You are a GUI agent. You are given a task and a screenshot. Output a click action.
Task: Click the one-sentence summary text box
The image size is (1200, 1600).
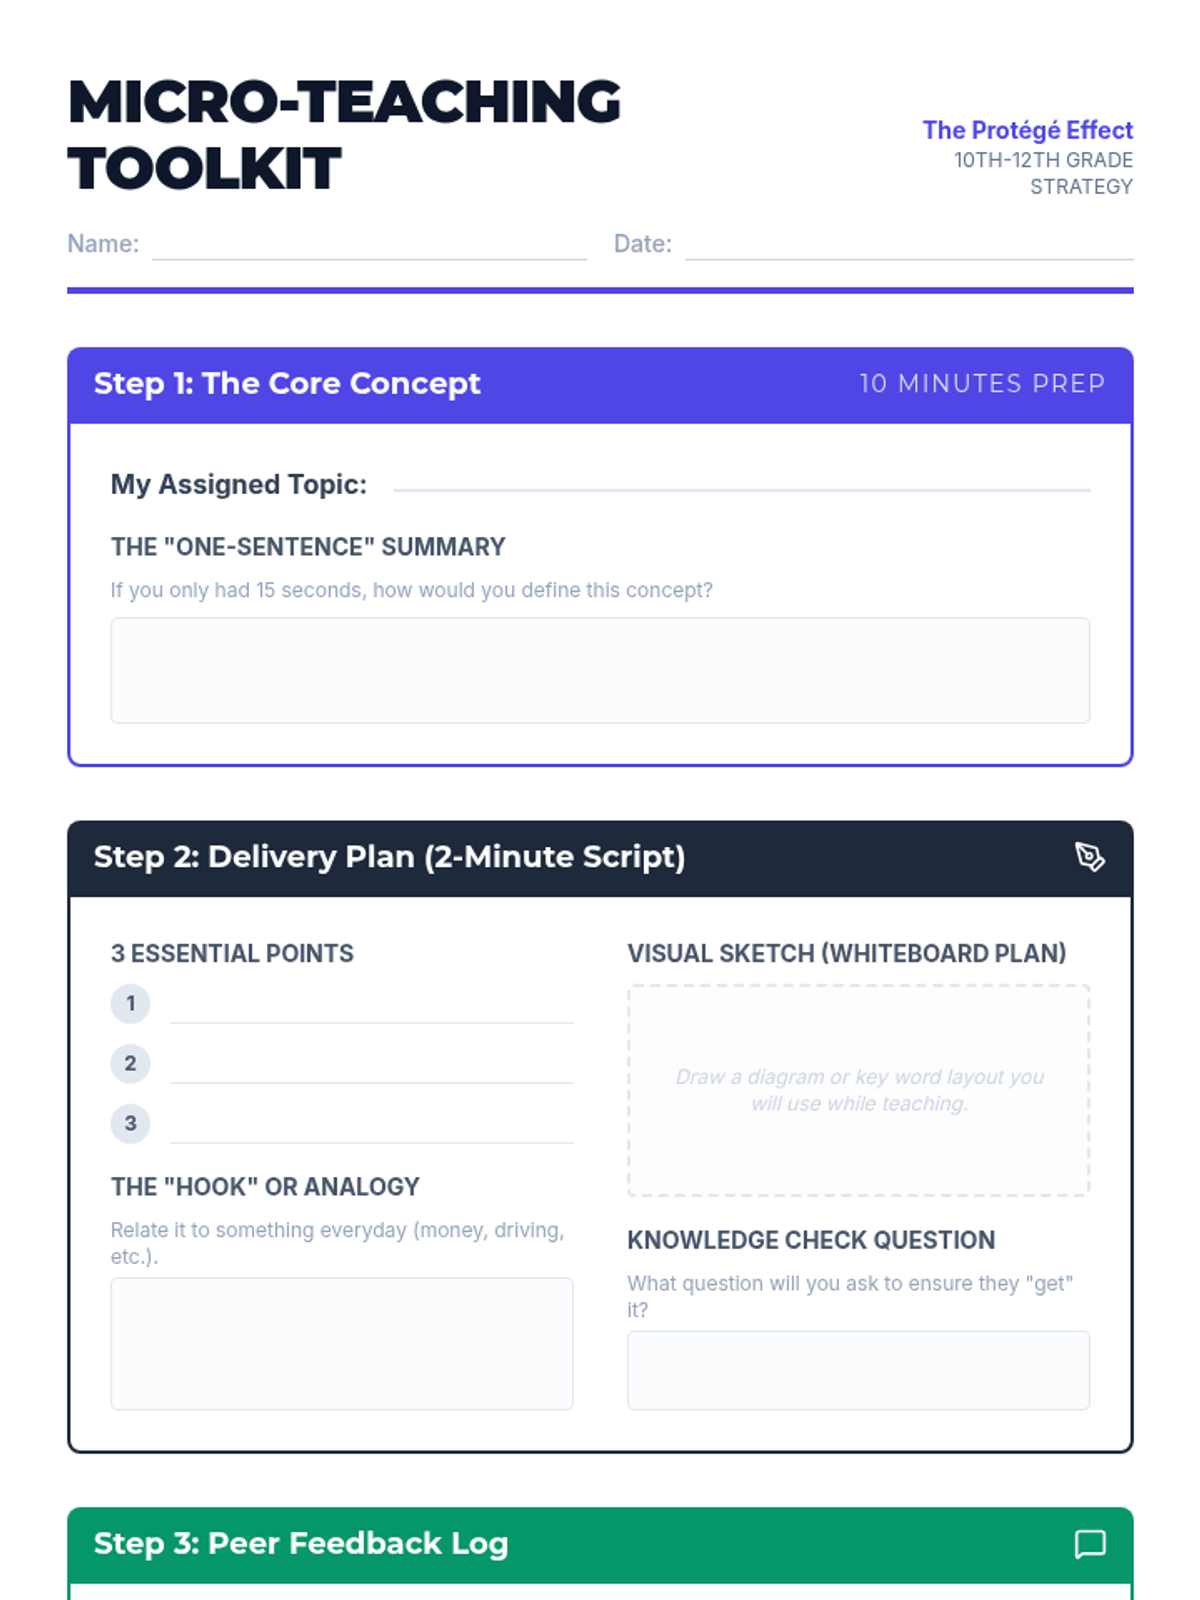click(600, 670)
